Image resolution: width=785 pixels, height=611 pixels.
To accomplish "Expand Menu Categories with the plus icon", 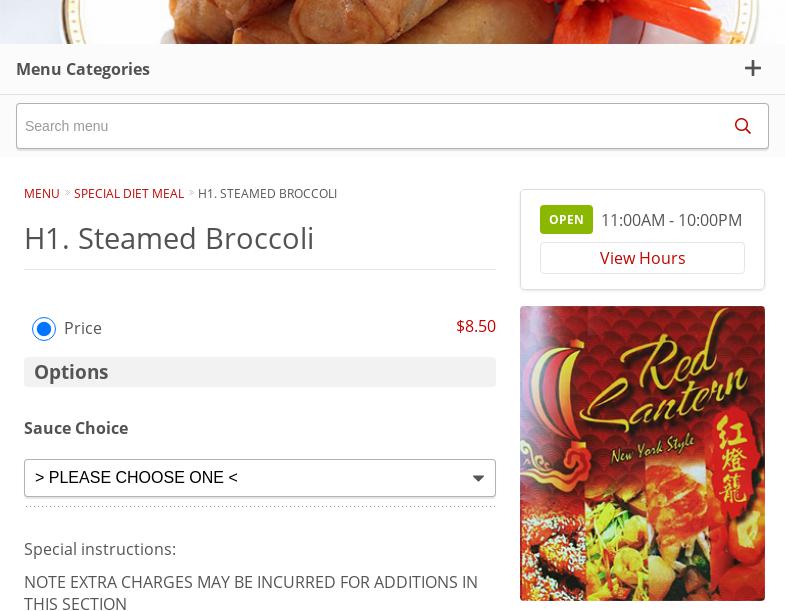I will click(752, 69).
